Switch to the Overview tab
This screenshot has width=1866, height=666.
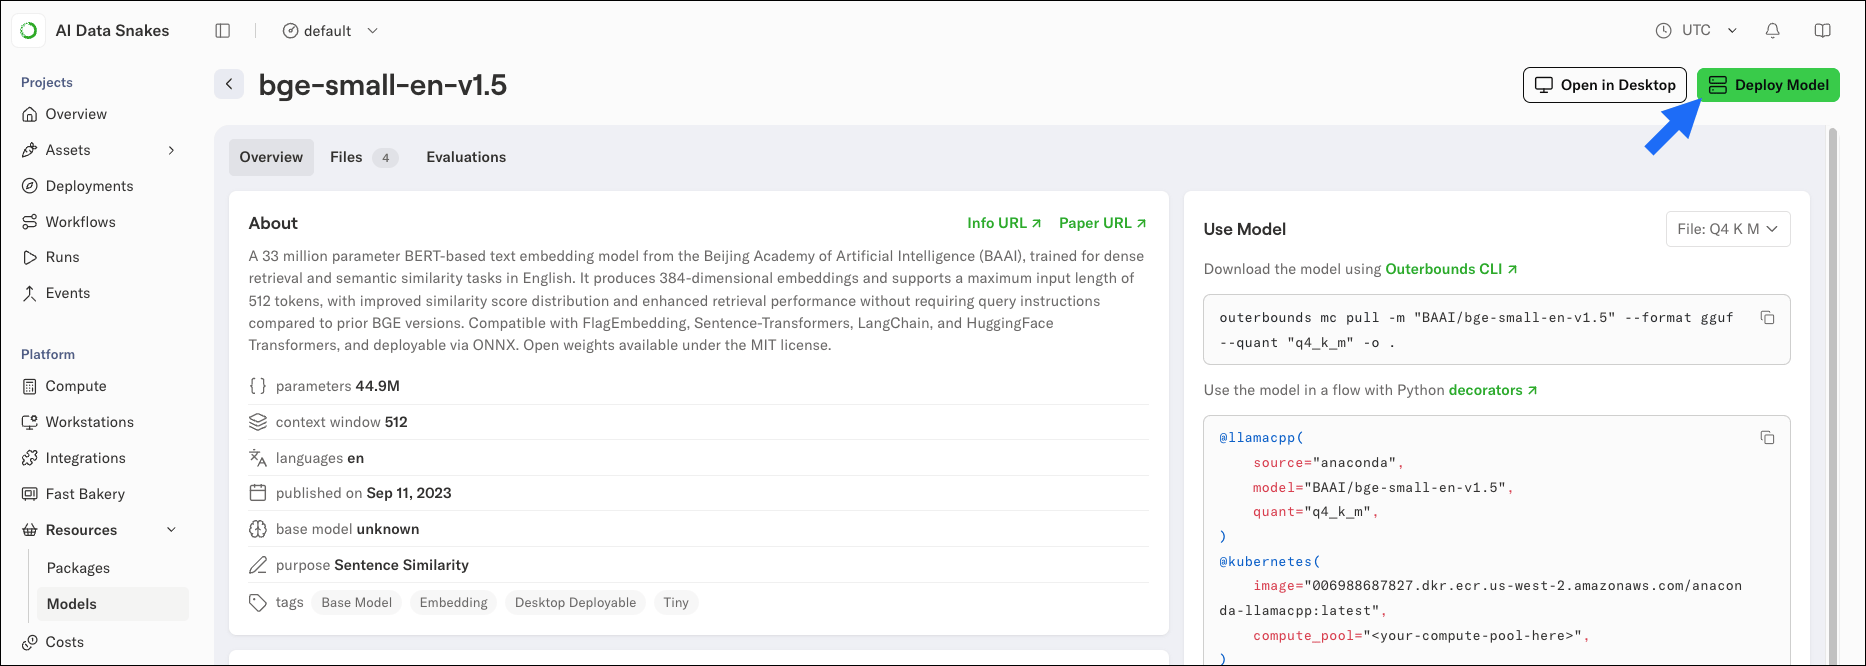271,157
